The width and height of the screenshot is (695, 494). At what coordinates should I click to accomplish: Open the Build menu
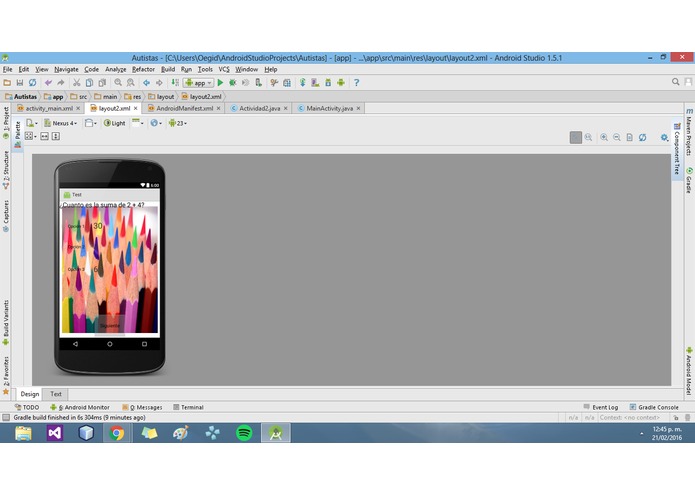coord(168,69)
